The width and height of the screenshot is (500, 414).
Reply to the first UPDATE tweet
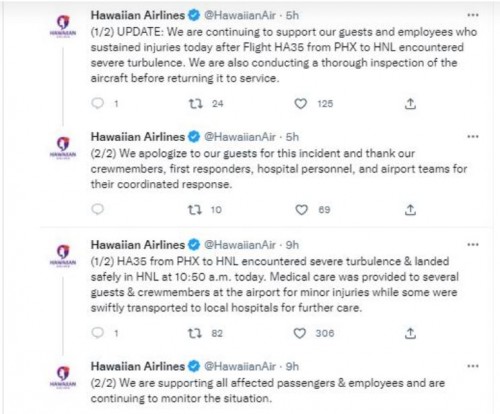point(98,103)
